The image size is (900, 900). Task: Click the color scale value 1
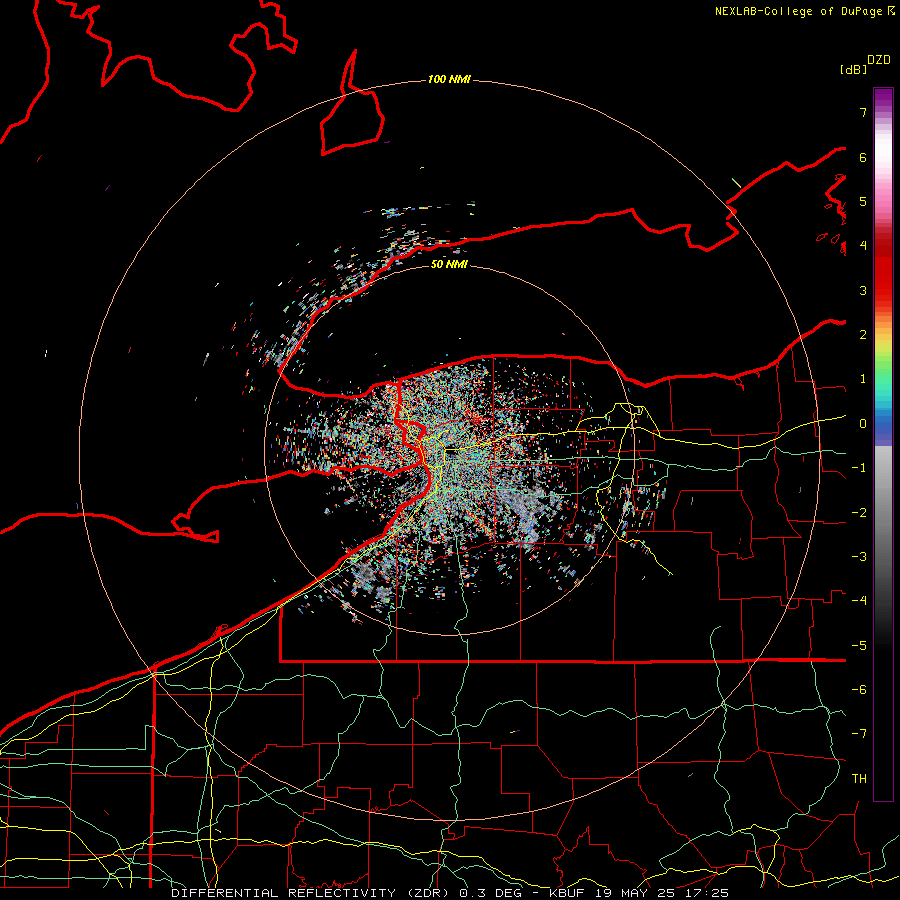[863, 379]
